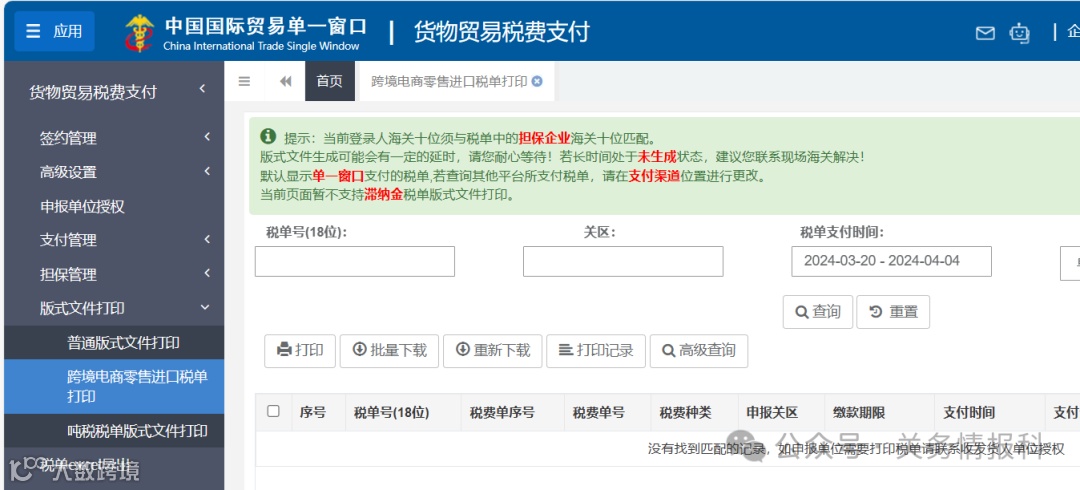Select 跨境电商零售进口税单打印 in the sidebar
The width and height of the screenshot is (1080, 490).
click(x=114, y=387)
